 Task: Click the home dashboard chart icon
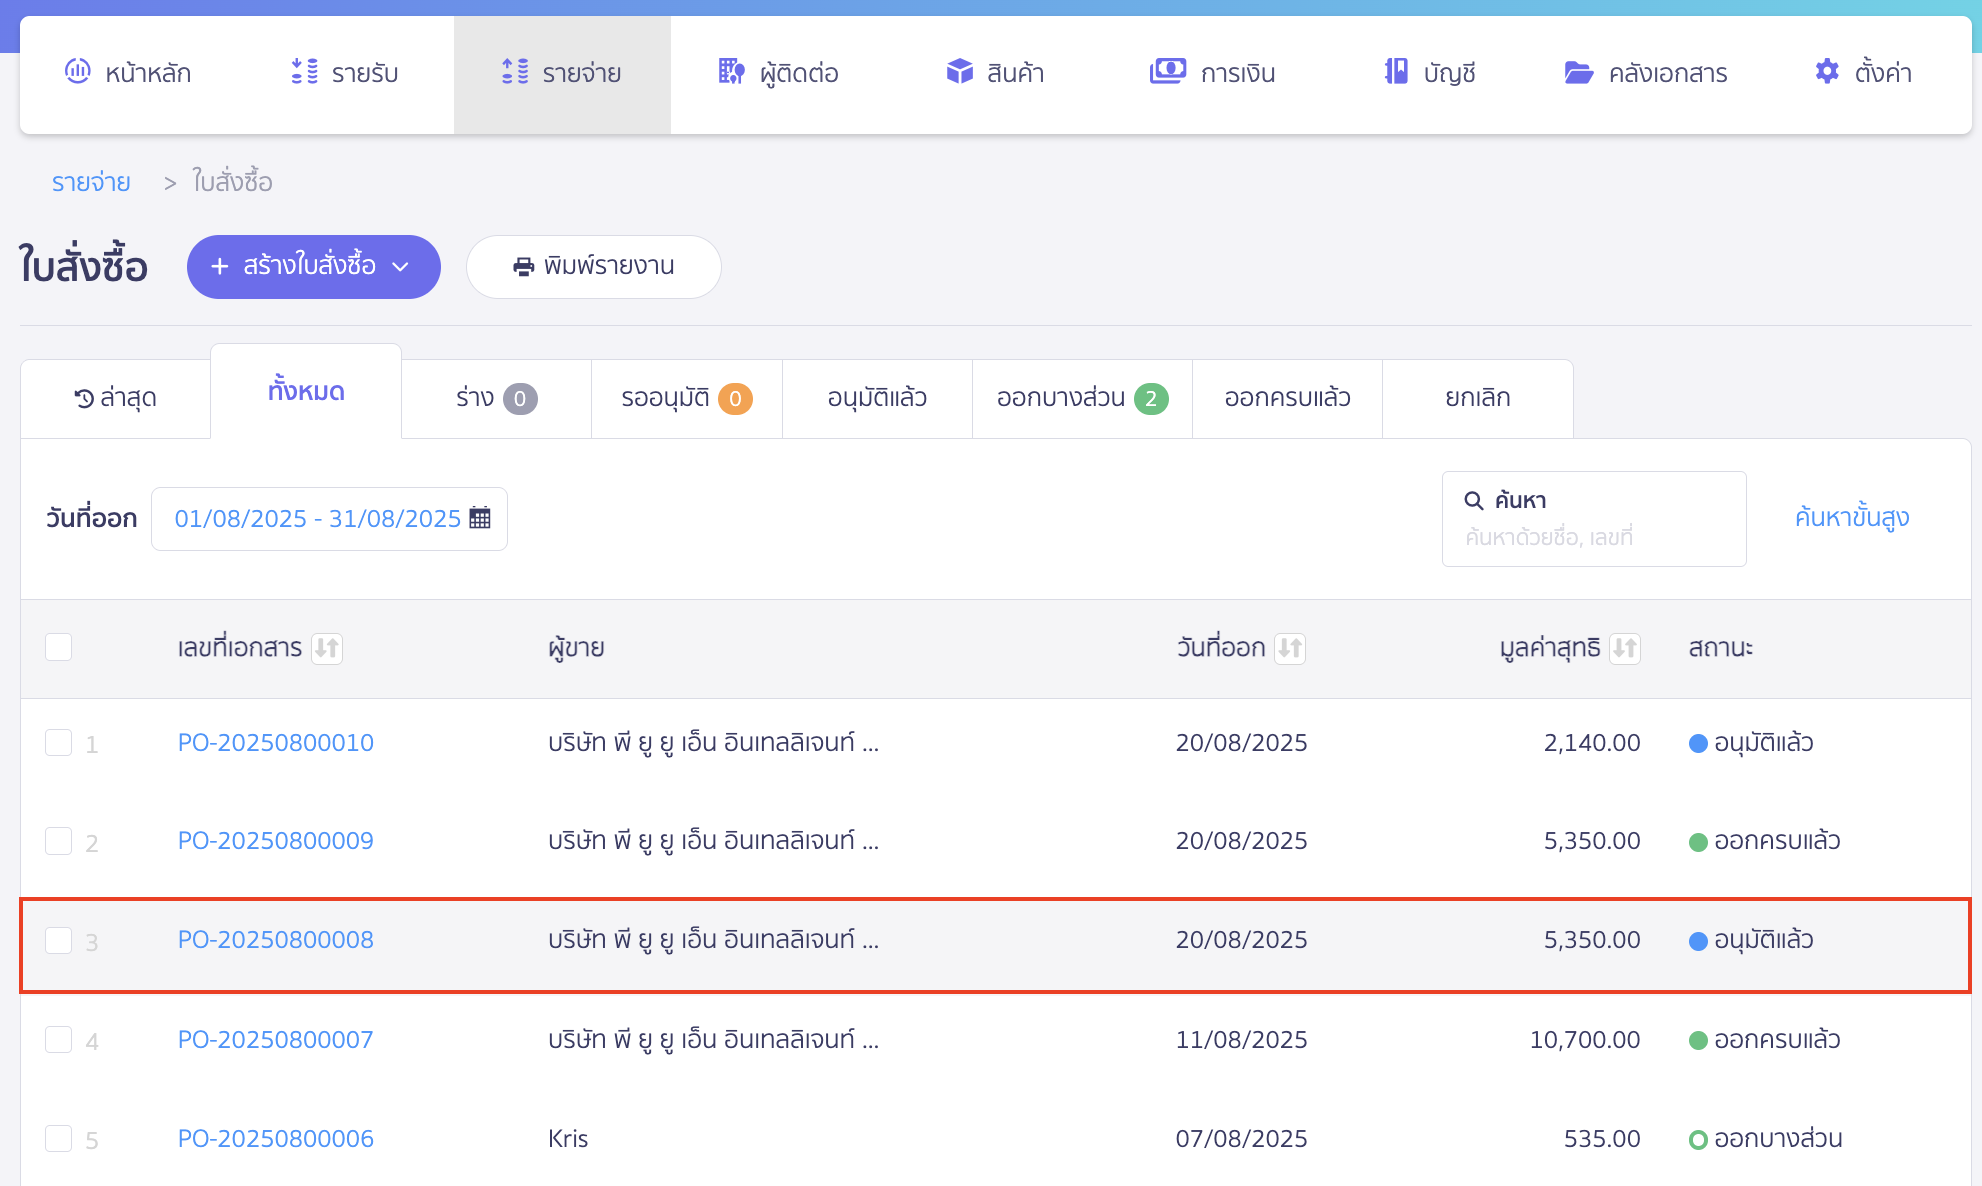77,72
